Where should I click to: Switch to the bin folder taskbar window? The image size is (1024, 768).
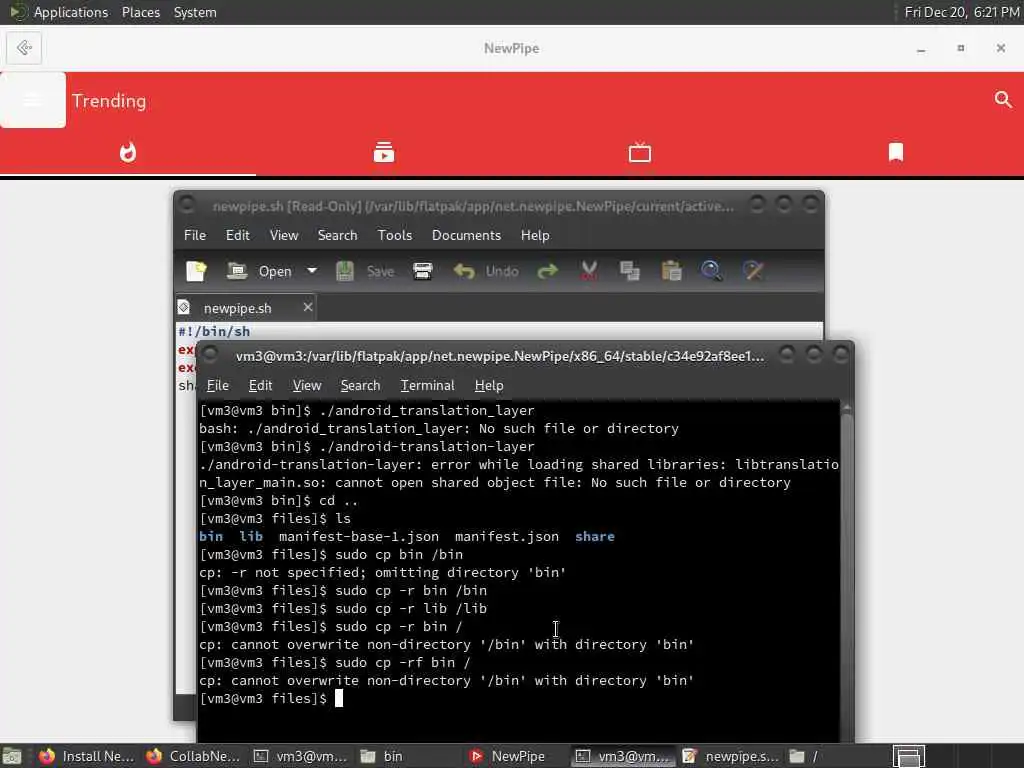pos(408,756)
